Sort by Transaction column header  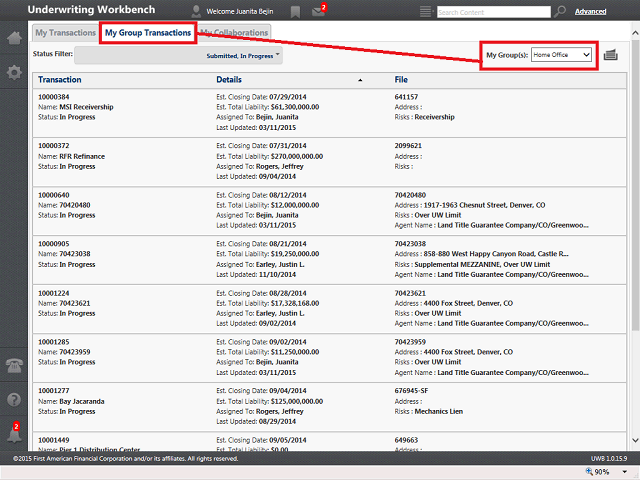(x=60, y=80)
